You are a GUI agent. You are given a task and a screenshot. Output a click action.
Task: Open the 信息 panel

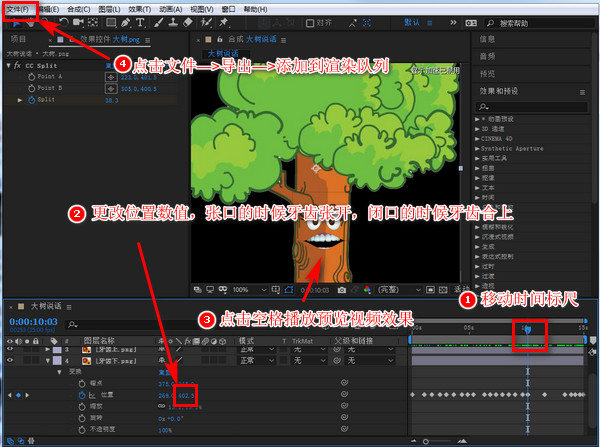[489, 40]
